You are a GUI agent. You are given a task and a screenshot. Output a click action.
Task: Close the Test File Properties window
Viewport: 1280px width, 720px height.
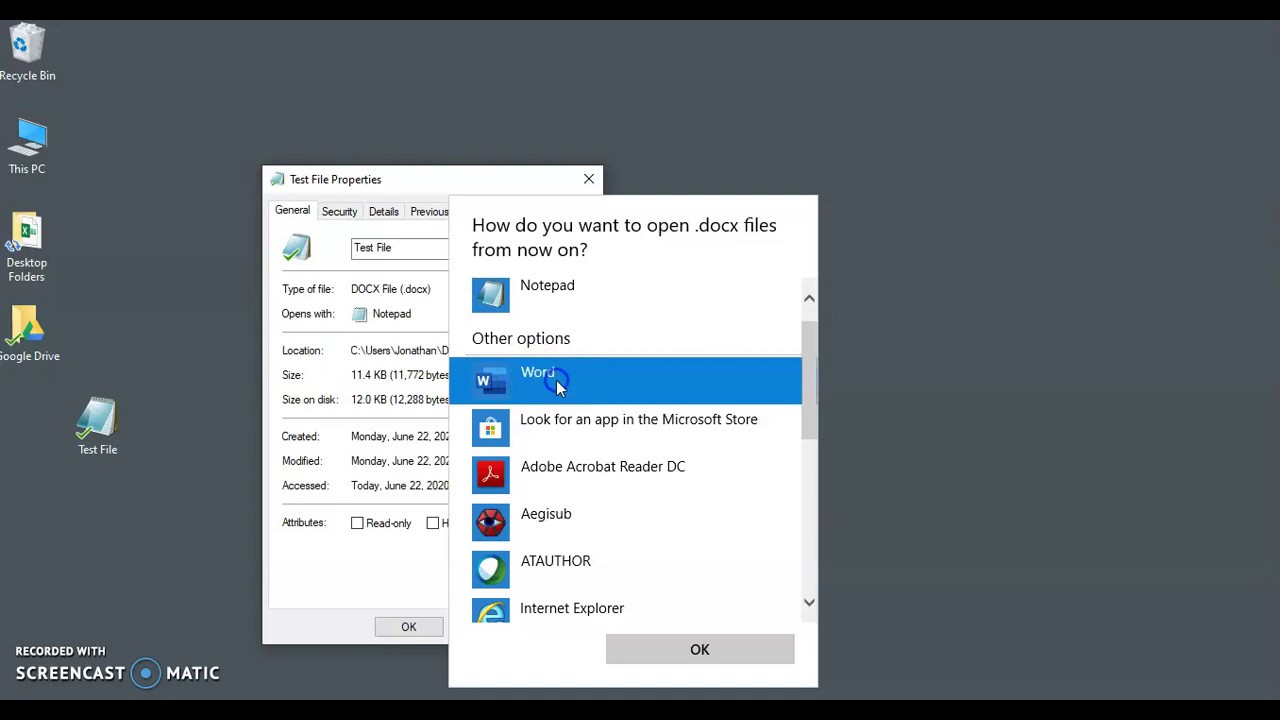click(x=589, y=179)
